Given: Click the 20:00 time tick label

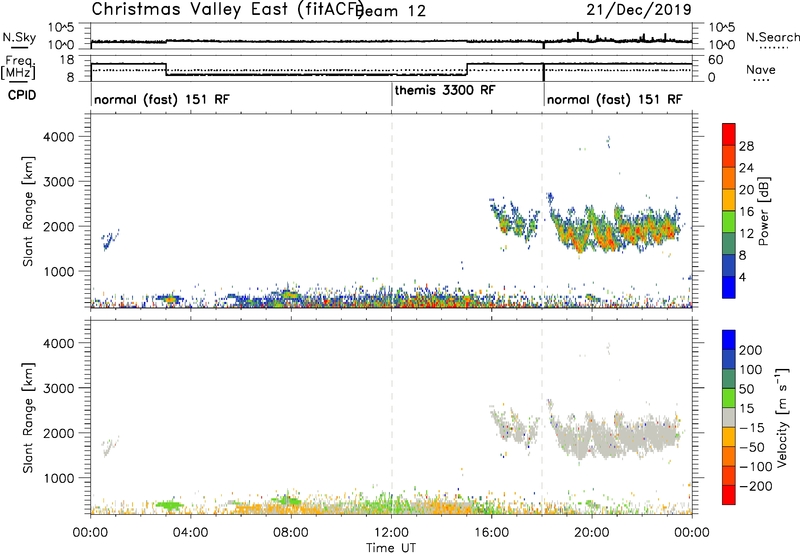Looking at the screenshot, I should pos(592,533).
